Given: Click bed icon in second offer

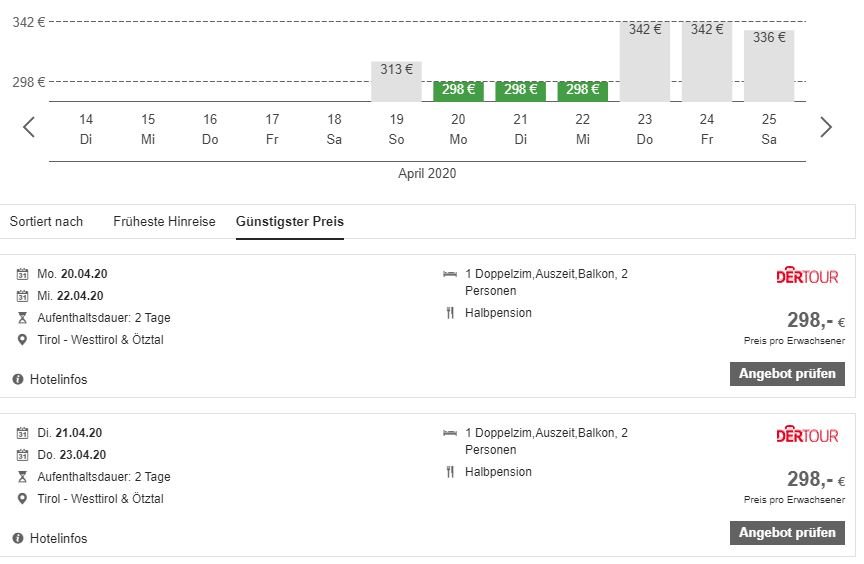Looking at the screenshot, I should click(x=449, y=433).
